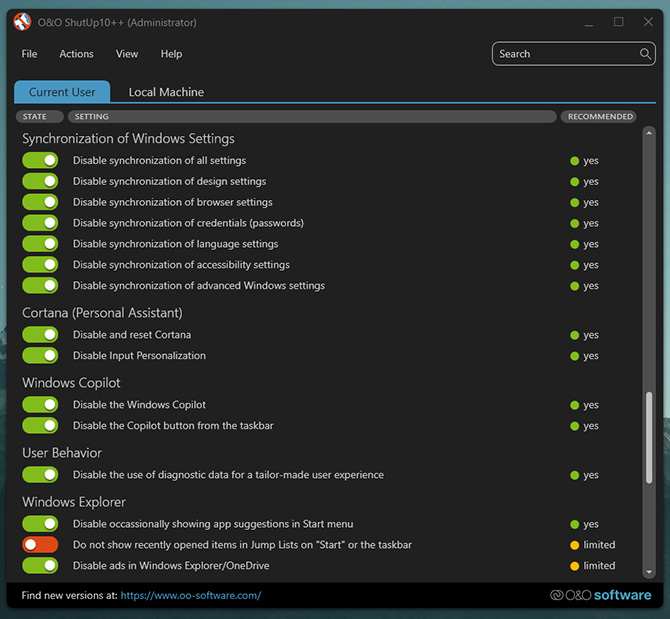Click the Windows Copilot section heading
Image resolution: width=670 pixels, height=619 pixels.
(x=71, y=383)
